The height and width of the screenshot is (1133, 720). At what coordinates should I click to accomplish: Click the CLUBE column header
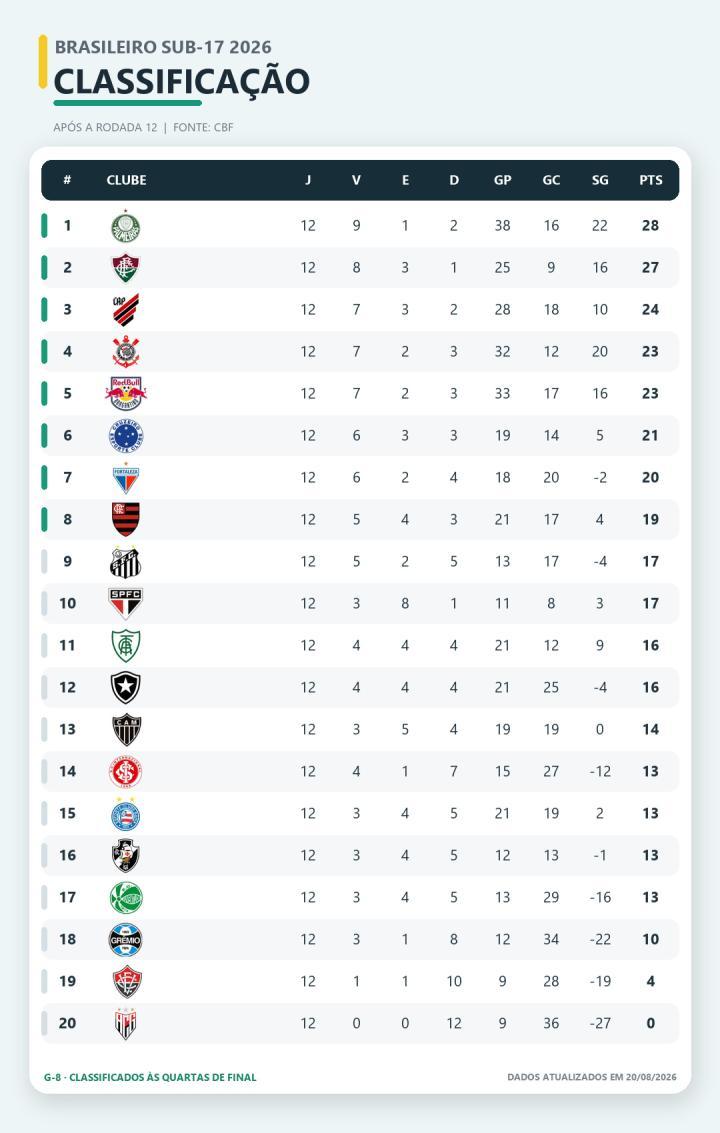click(x=127, y=181)
